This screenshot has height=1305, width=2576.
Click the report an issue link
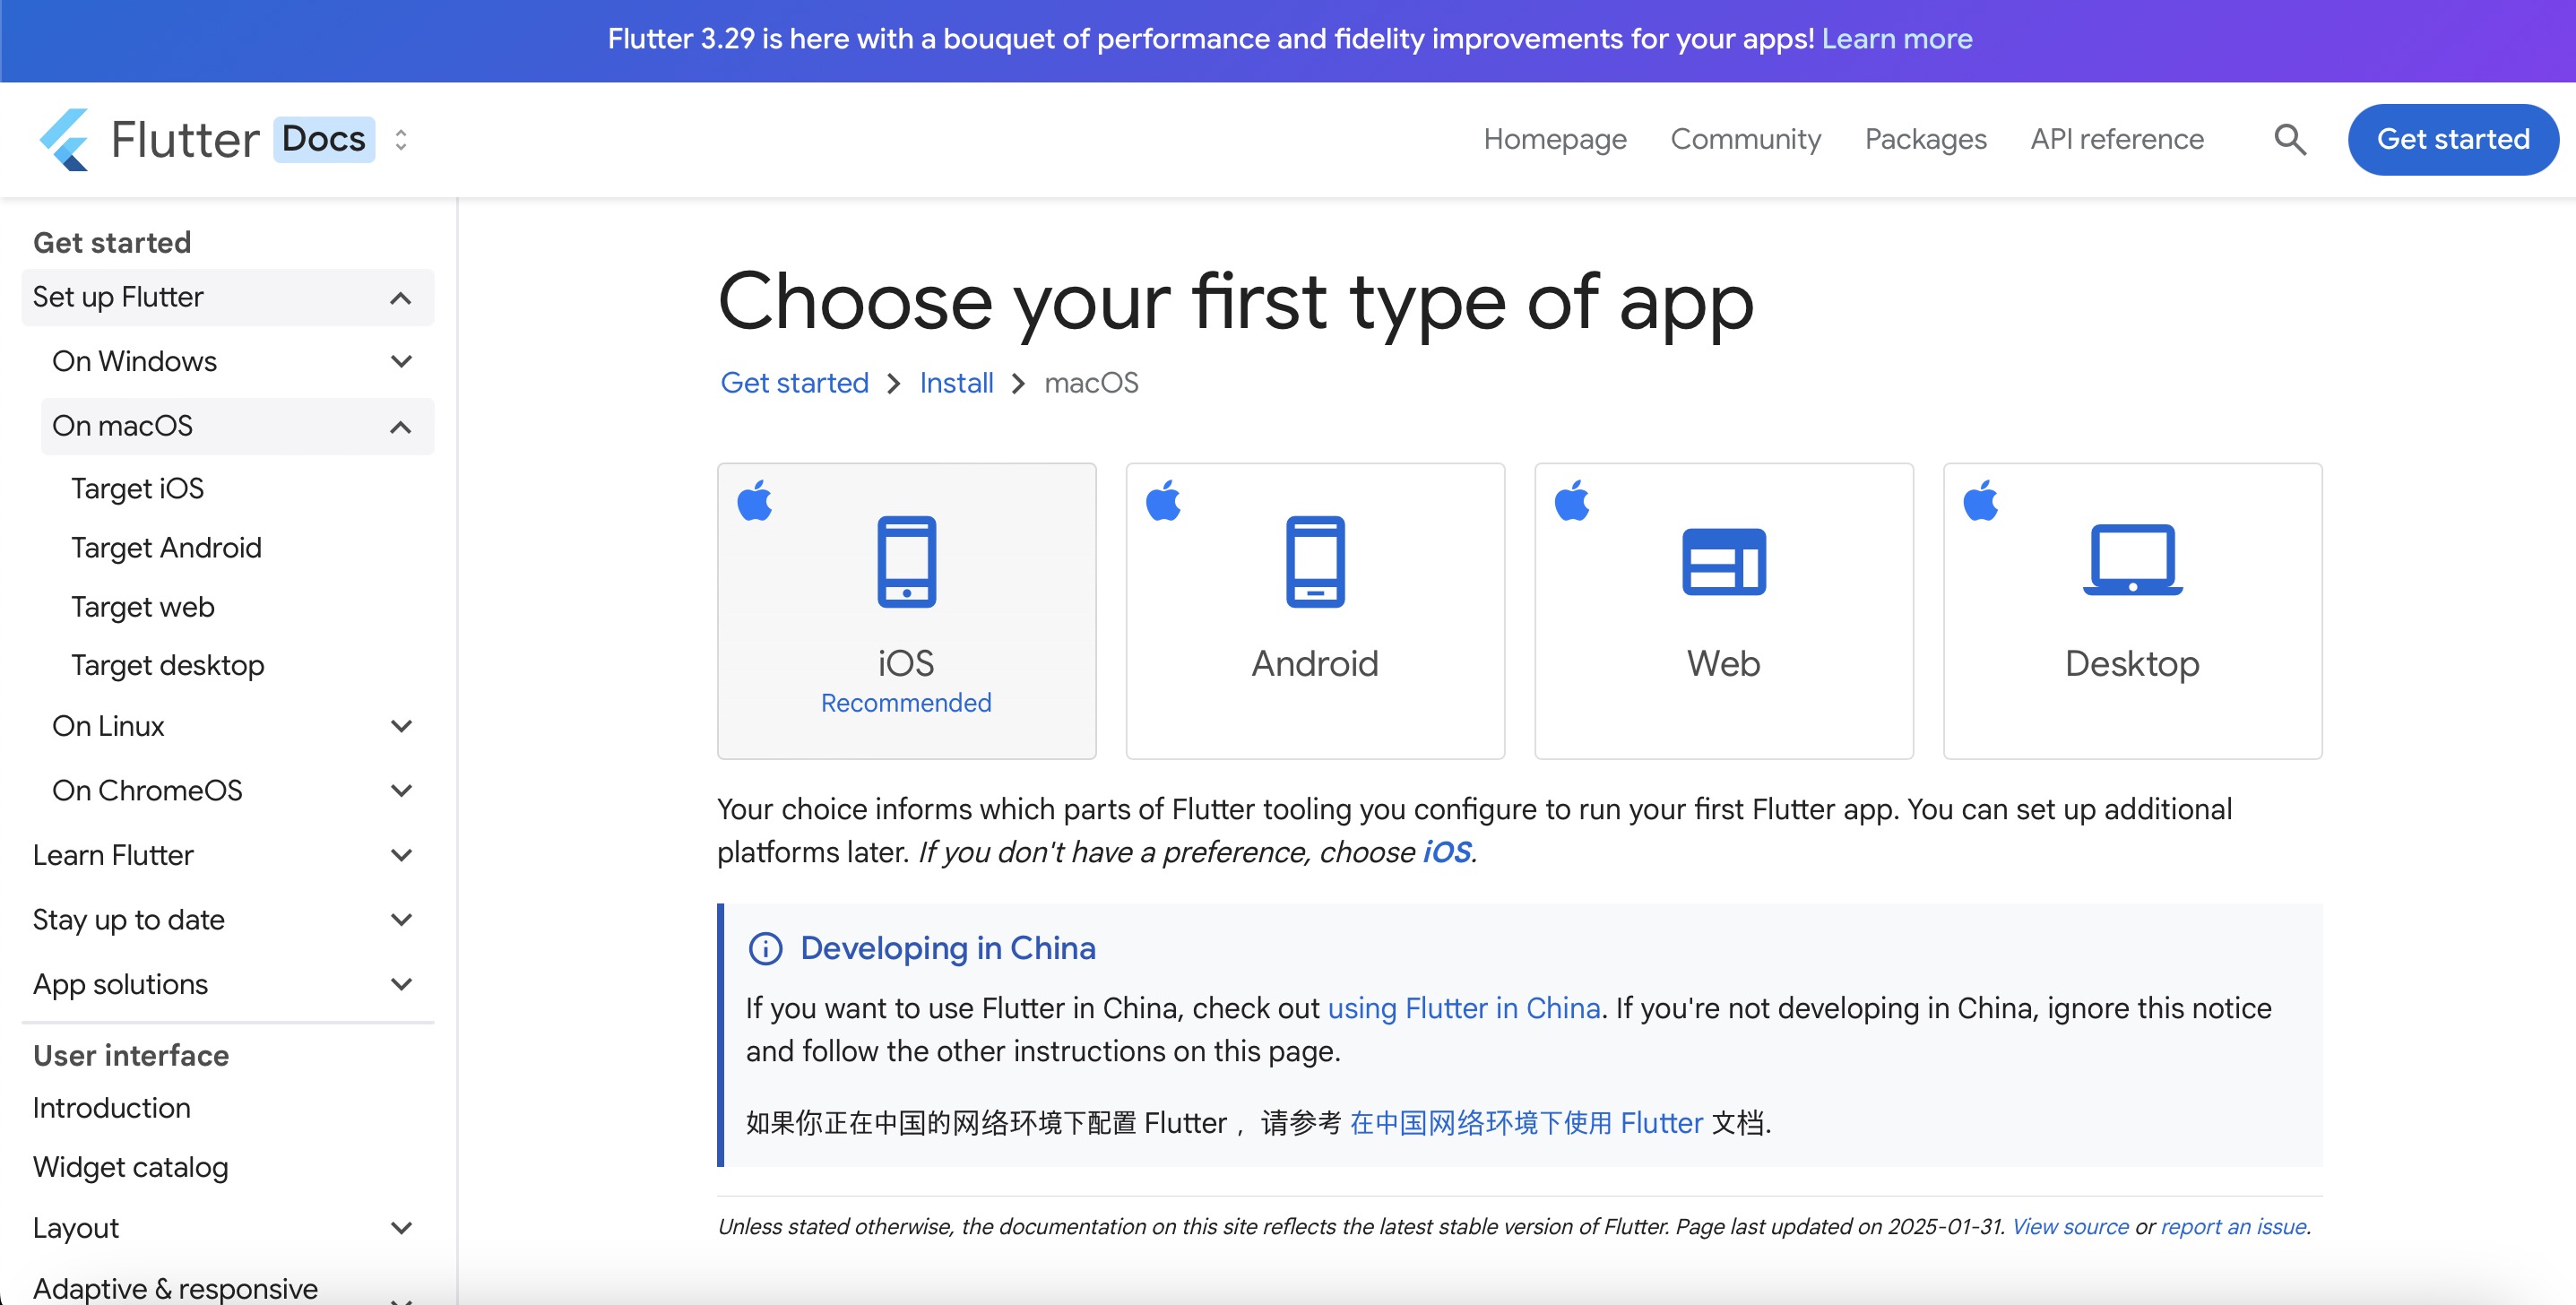tap(2233, 1226)
